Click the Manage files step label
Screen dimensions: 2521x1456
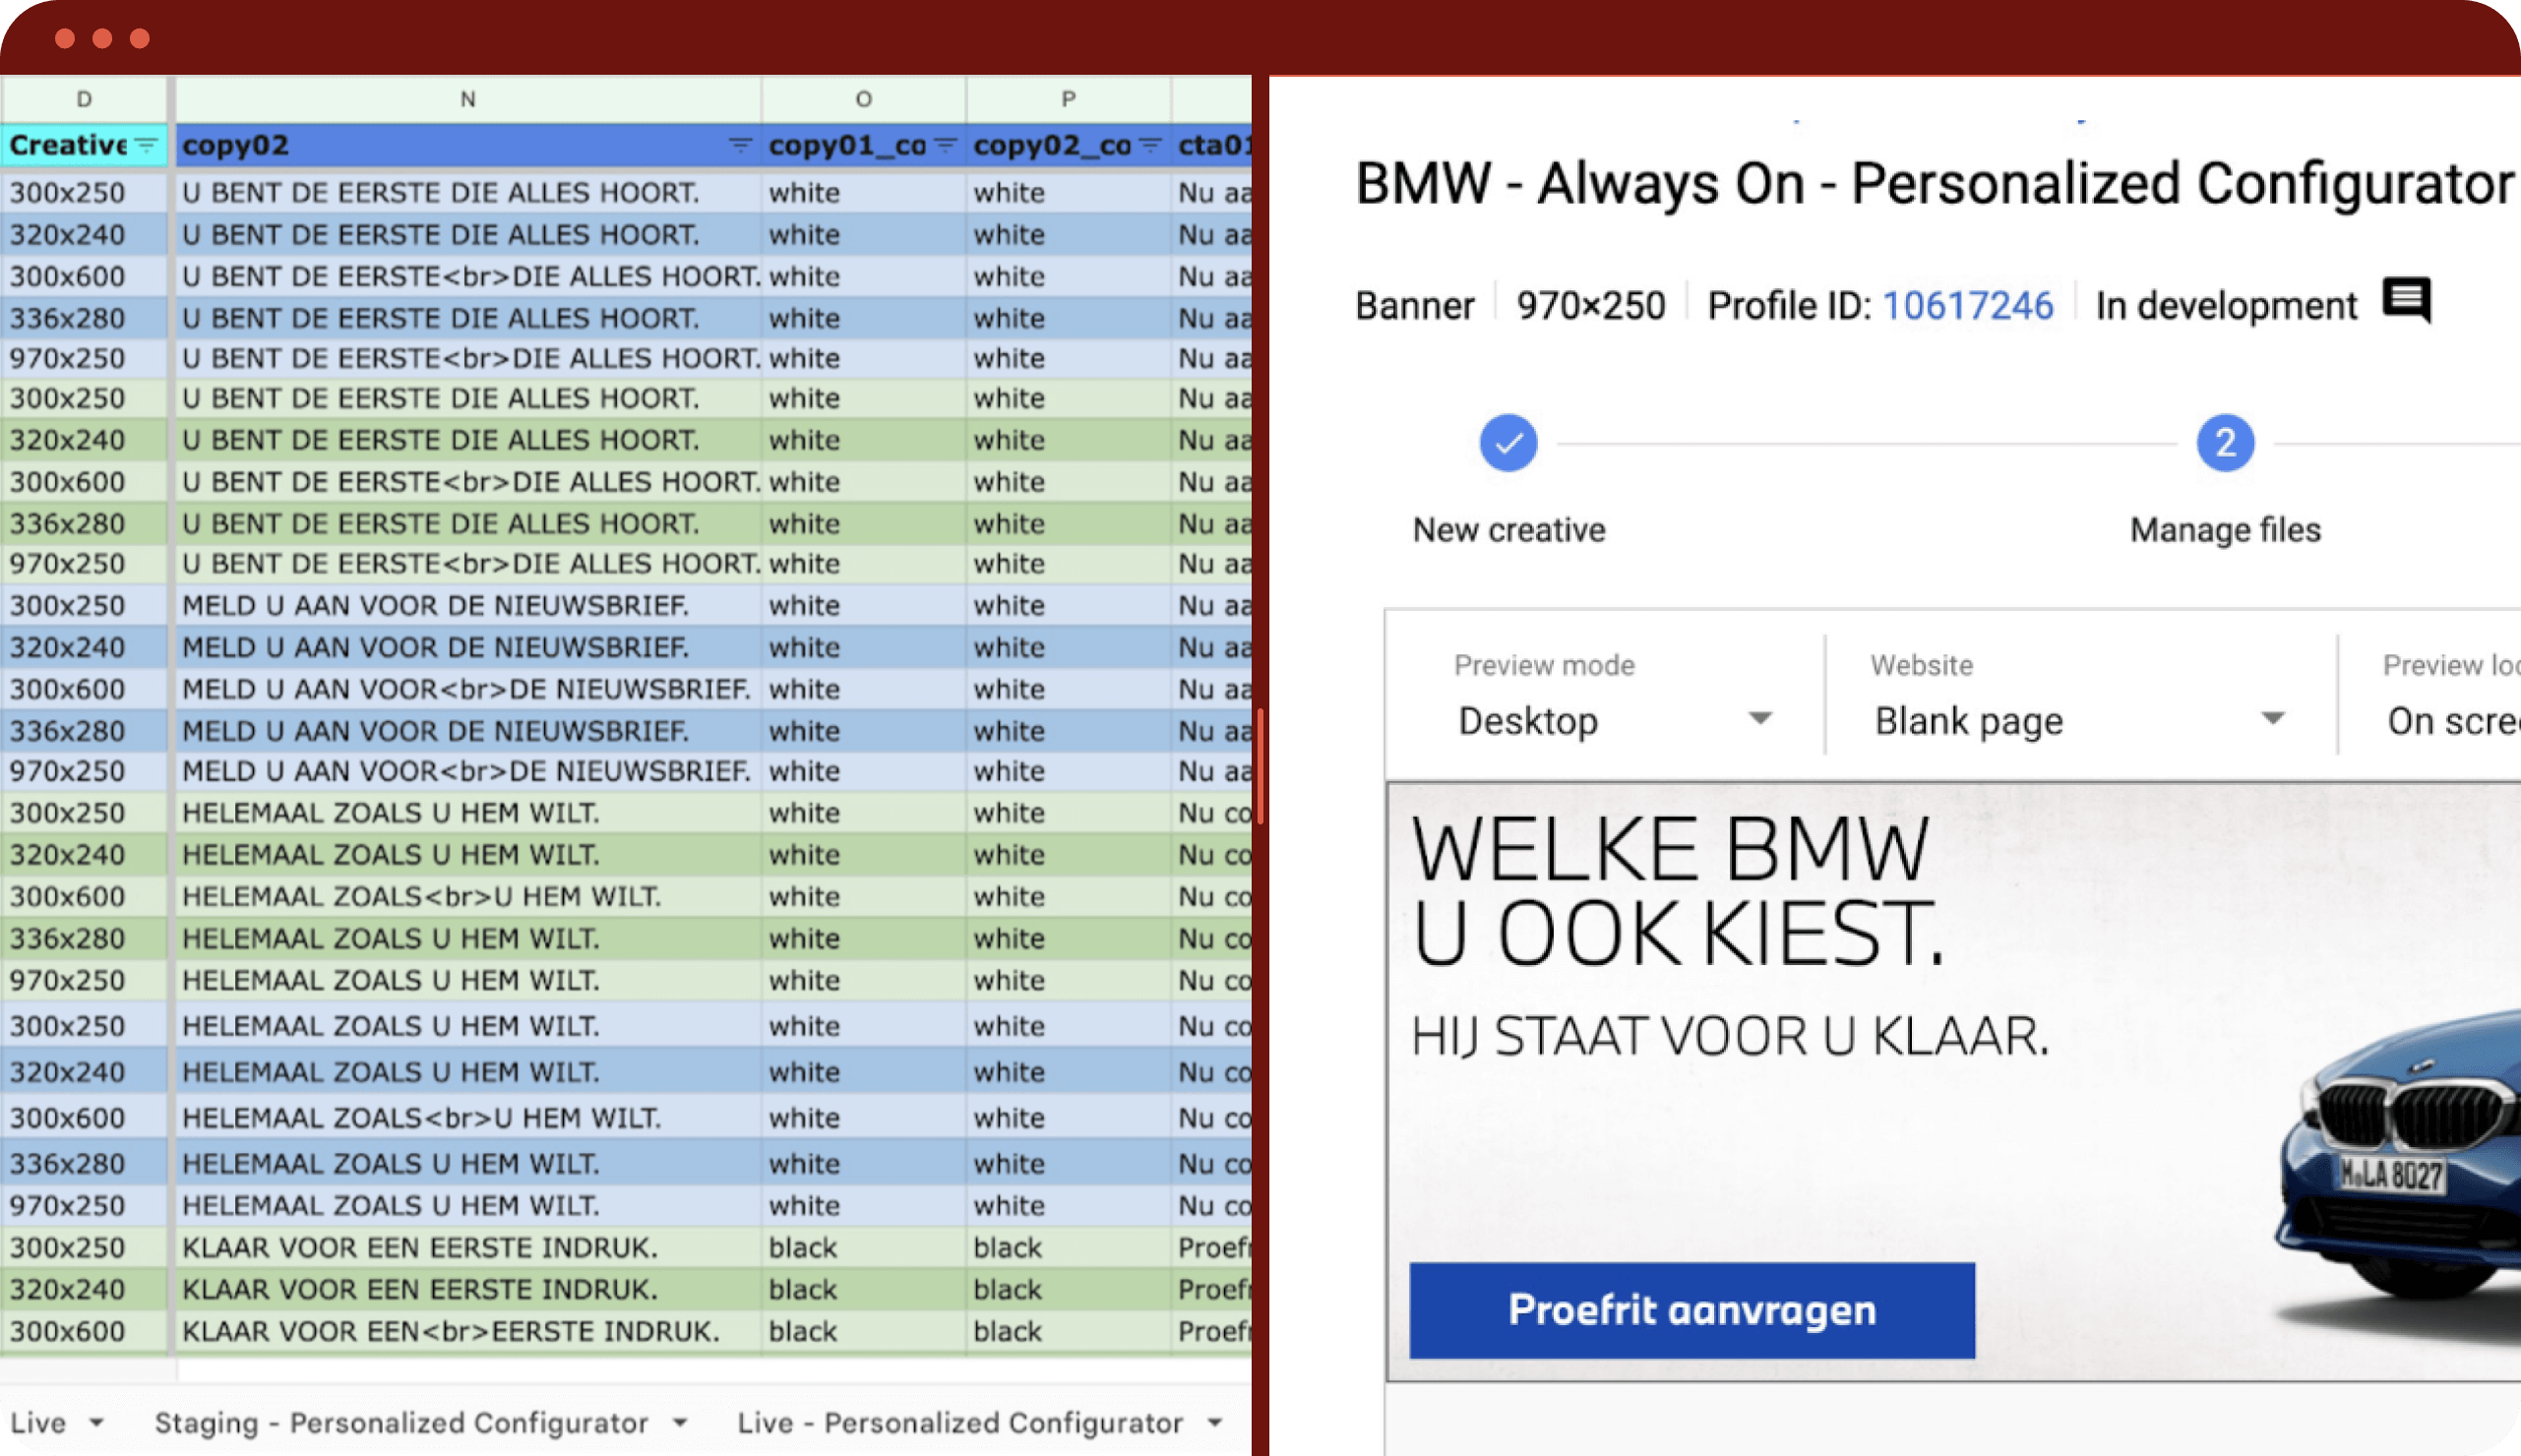[2225, 529]
